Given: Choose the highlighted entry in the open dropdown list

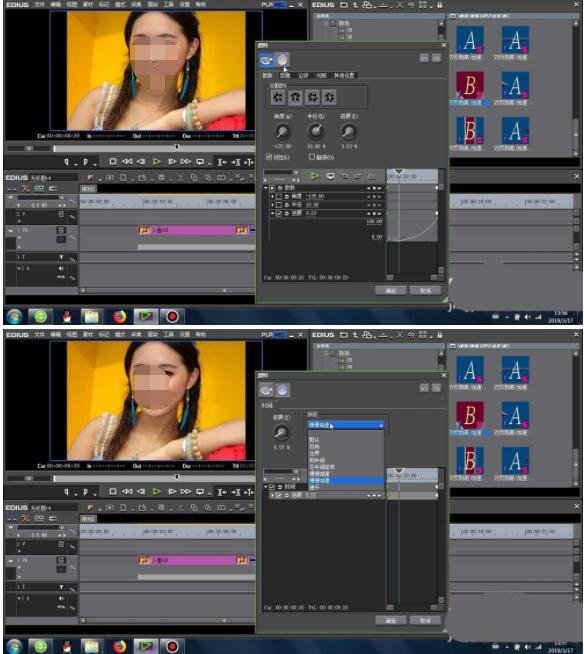Looking at the screenshot, I should coord(345,480).
